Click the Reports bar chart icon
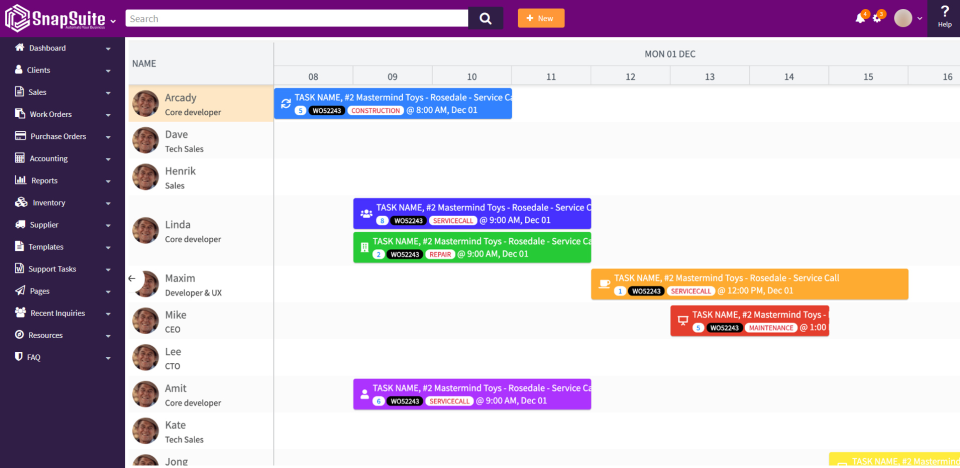This screenshot has height=468, width=960. click(x=20, y=181)
